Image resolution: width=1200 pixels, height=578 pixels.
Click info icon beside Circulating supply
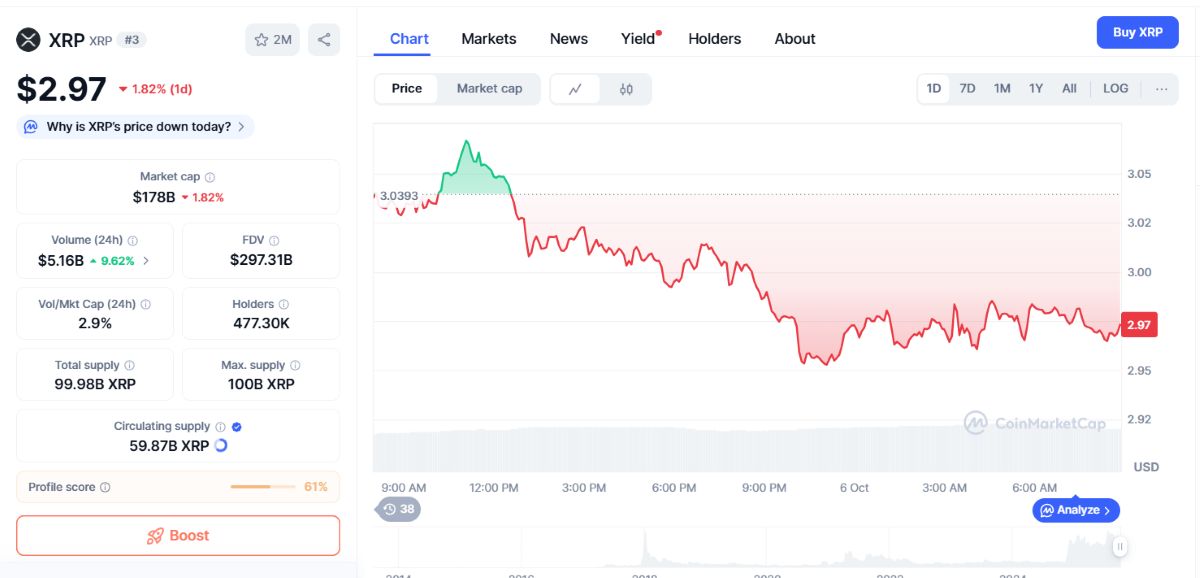tap(220, 427)
